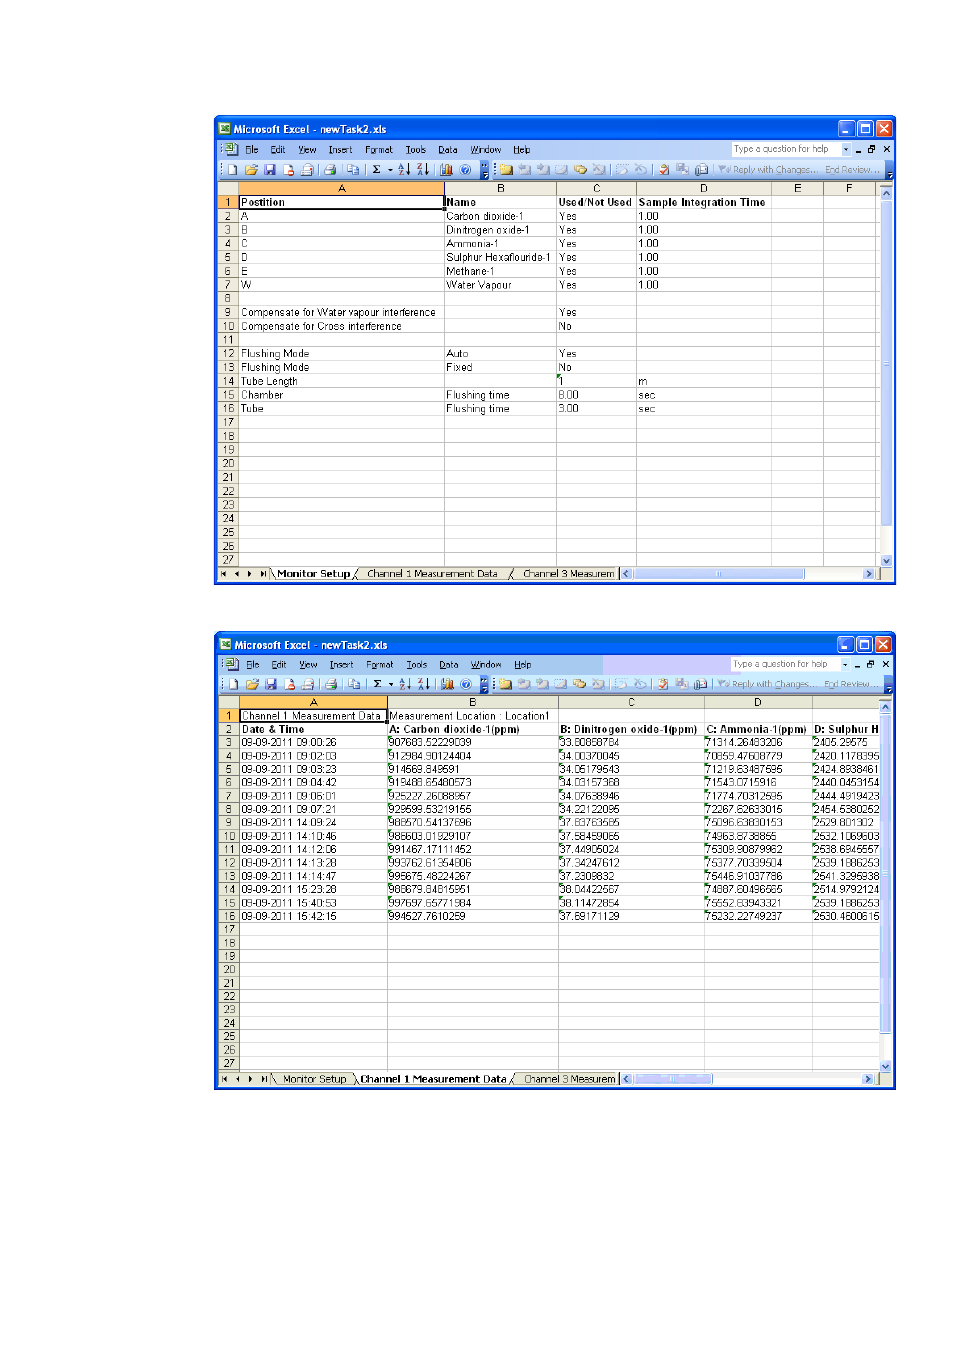The image size is (955, 1350).
Task: Open Format menu in Monitor Setup window
Action: (379, 150)
